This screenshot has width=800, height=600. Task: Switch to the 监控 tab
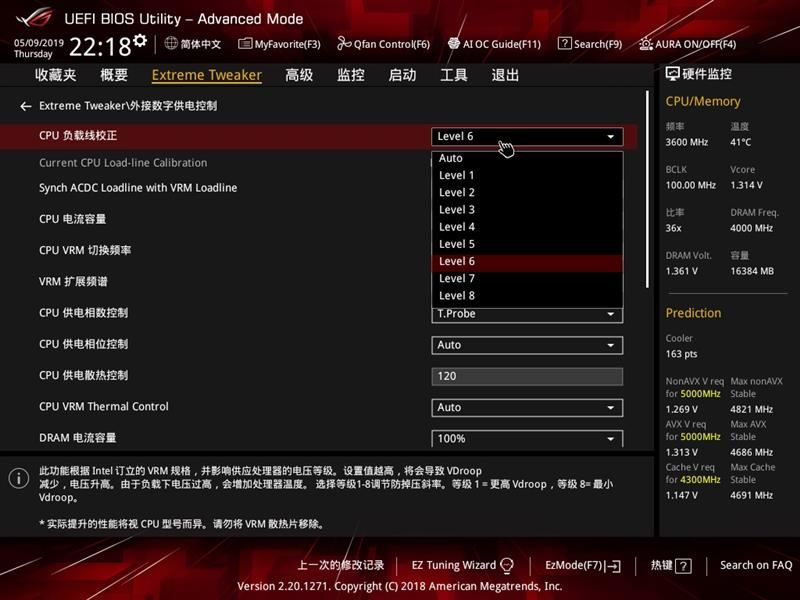pos(351,75)
